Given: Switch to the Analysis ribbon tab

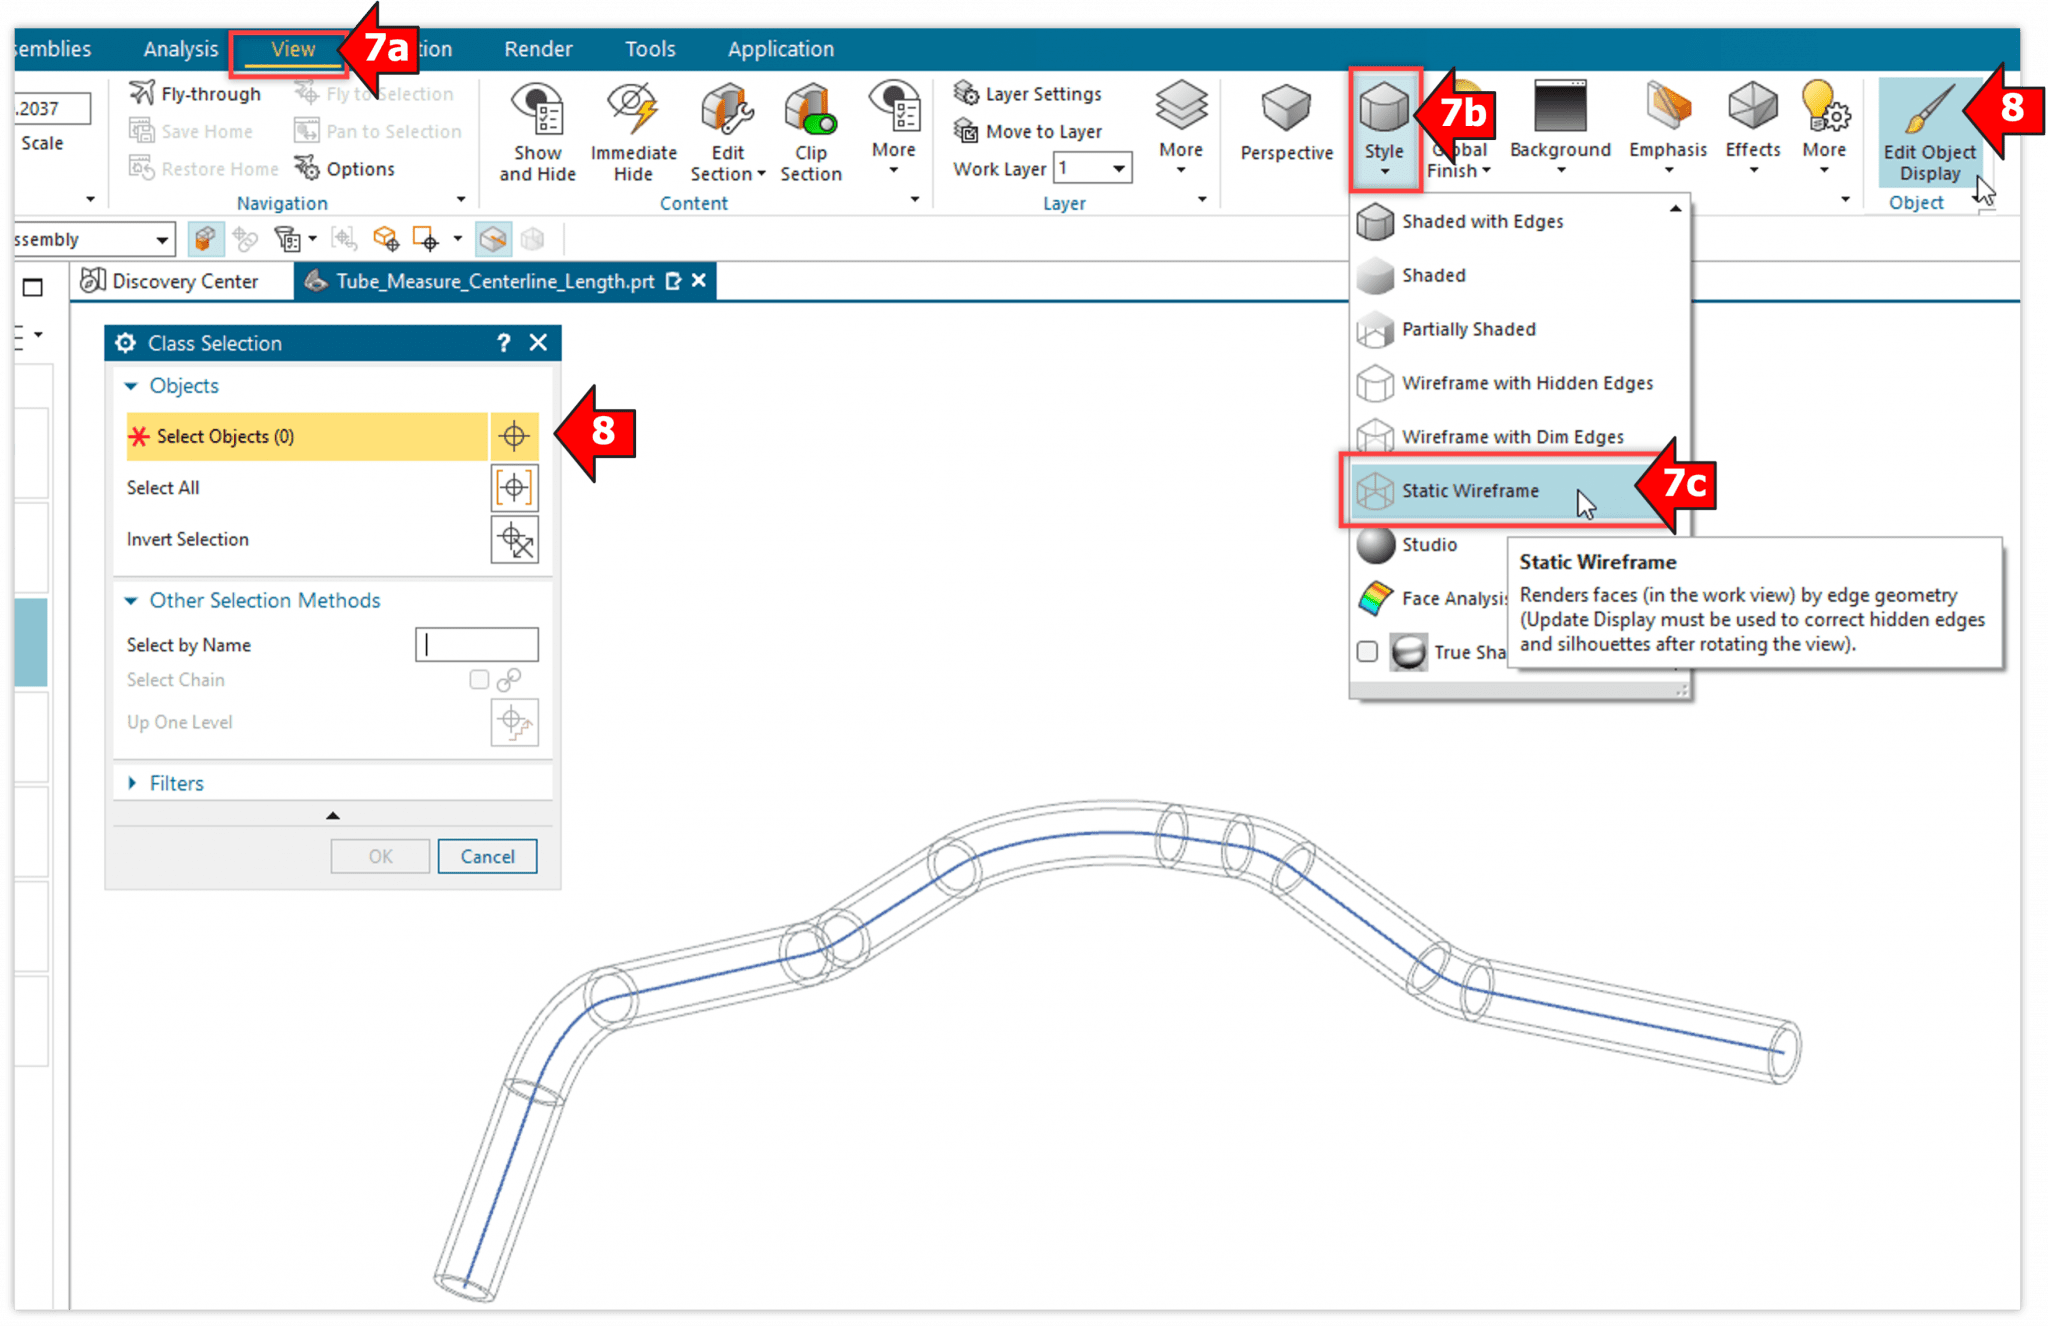Looking at the screenshot, I should [x=180, y=48].
